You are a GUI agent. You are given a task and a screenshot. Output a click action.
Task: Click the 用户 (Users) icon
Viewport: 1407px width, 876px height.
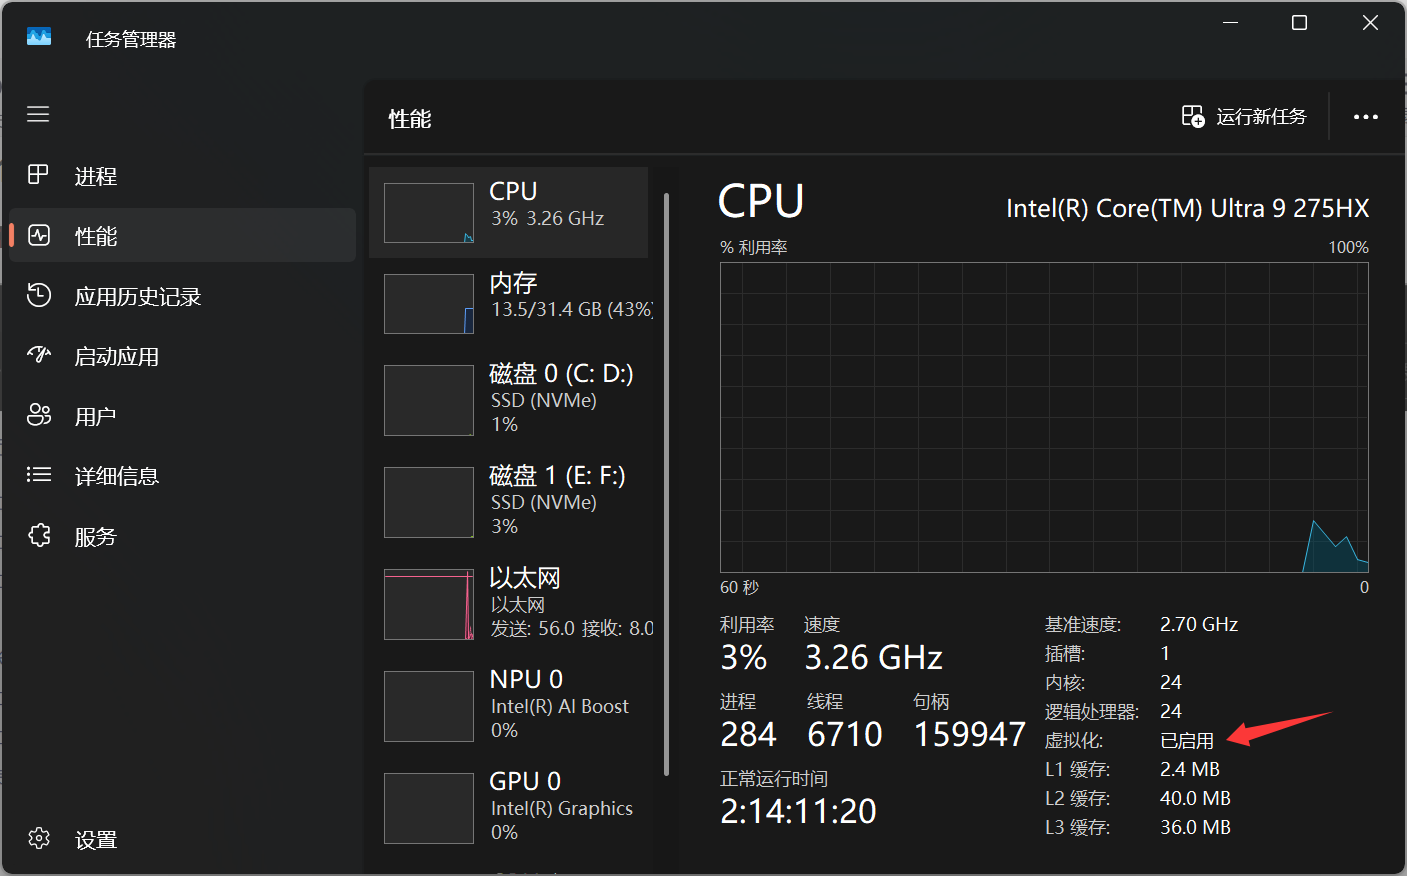tap(38, 416)
